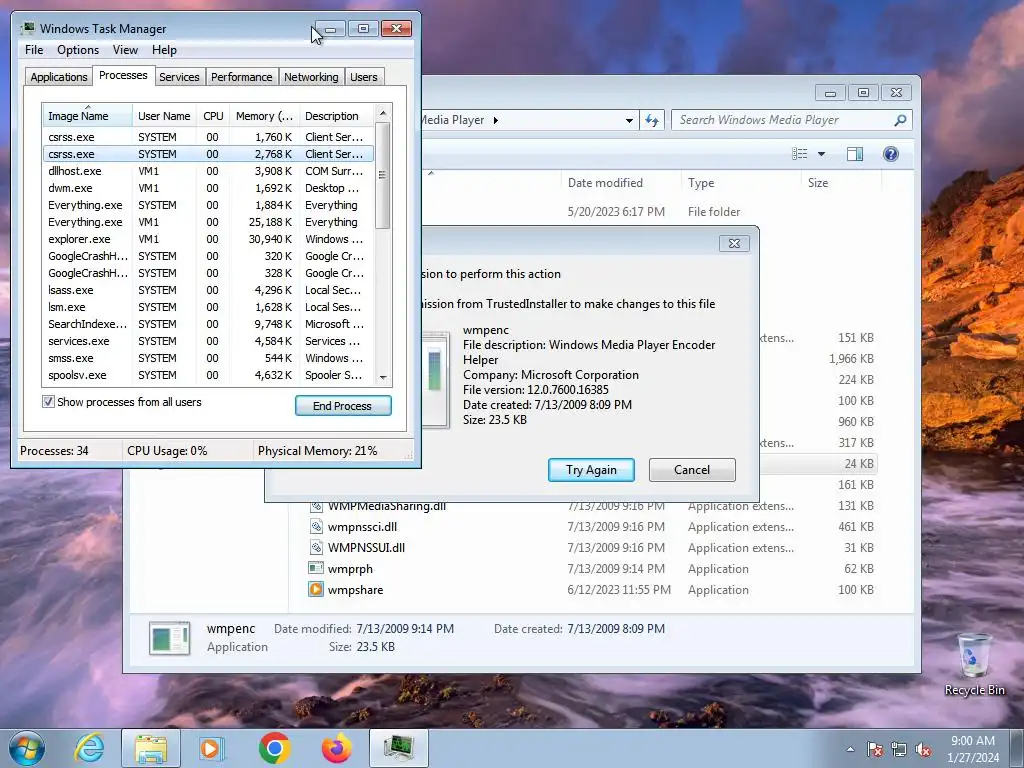Click the wmpenc details pane thumbnail

(x=170, y=638)
